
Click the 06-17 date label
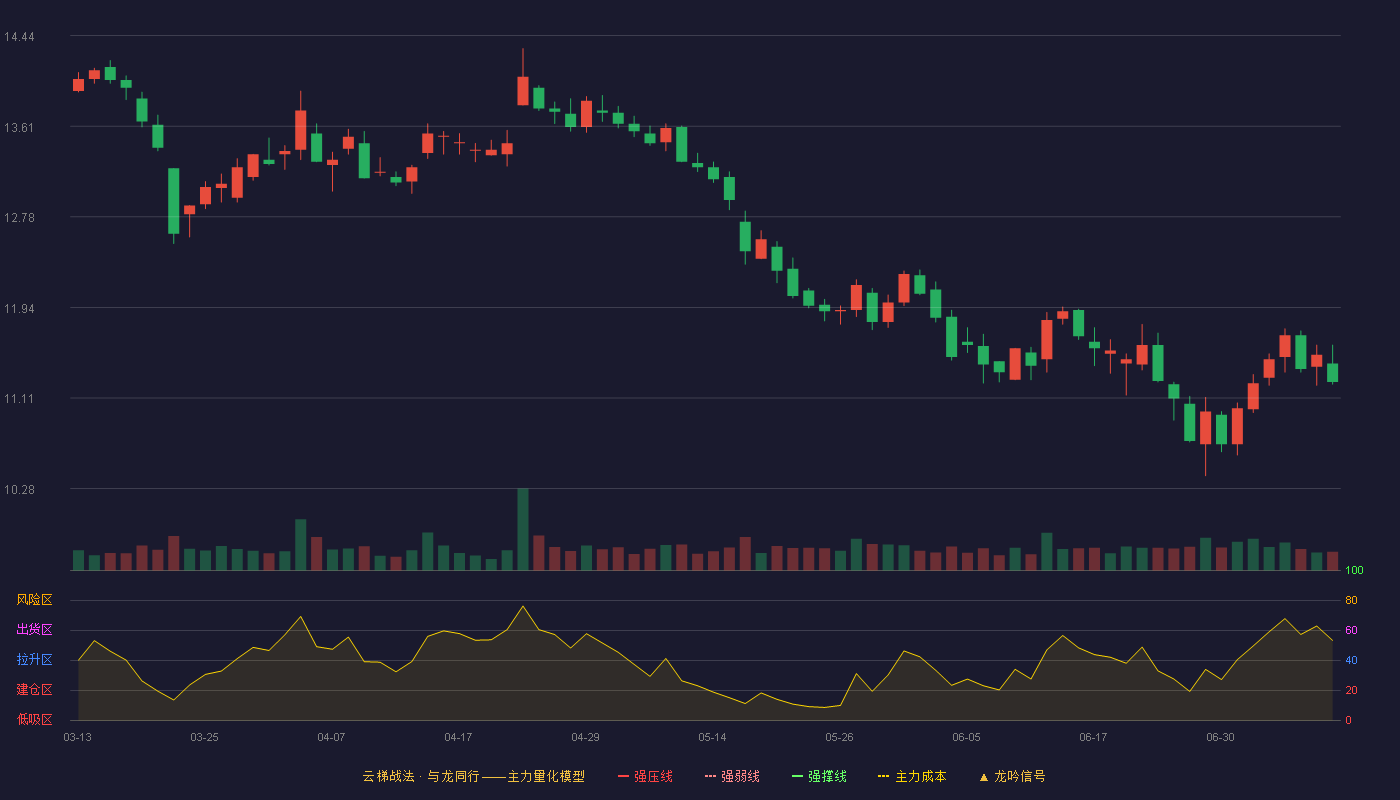point(1093,737)
